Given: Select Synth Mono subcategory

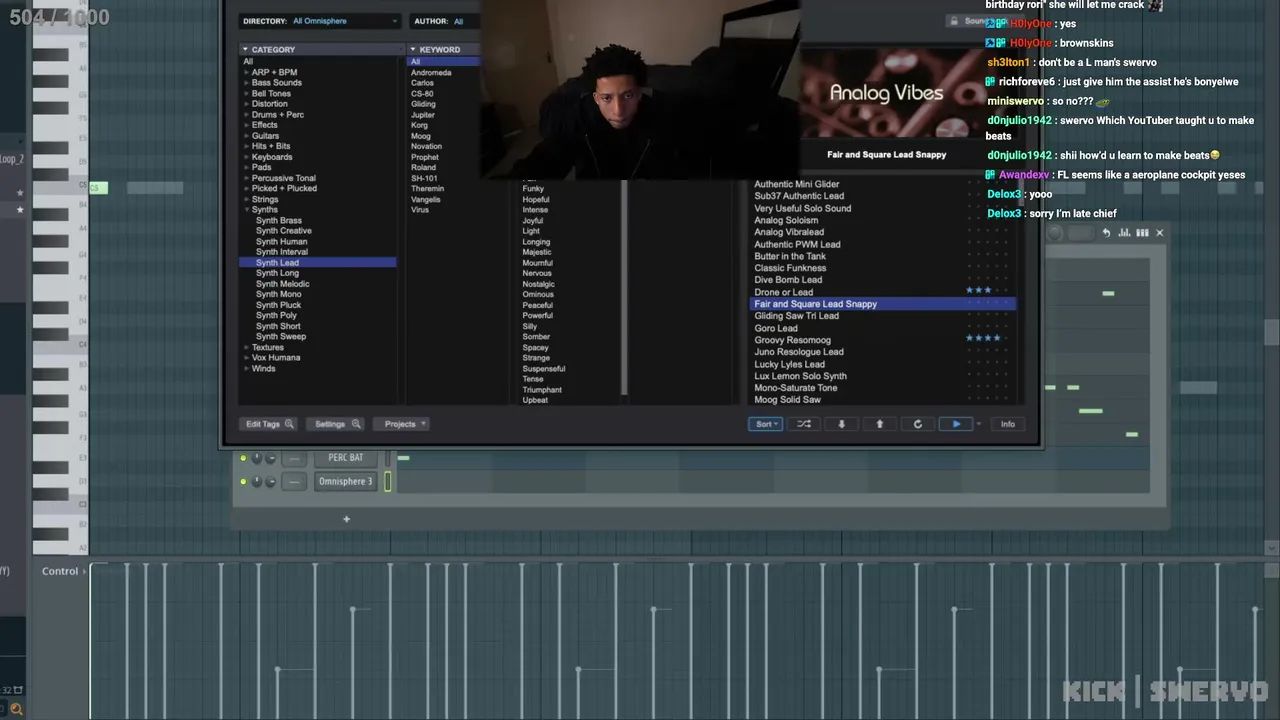Looking at the screenshot, I should click(278, 294).
